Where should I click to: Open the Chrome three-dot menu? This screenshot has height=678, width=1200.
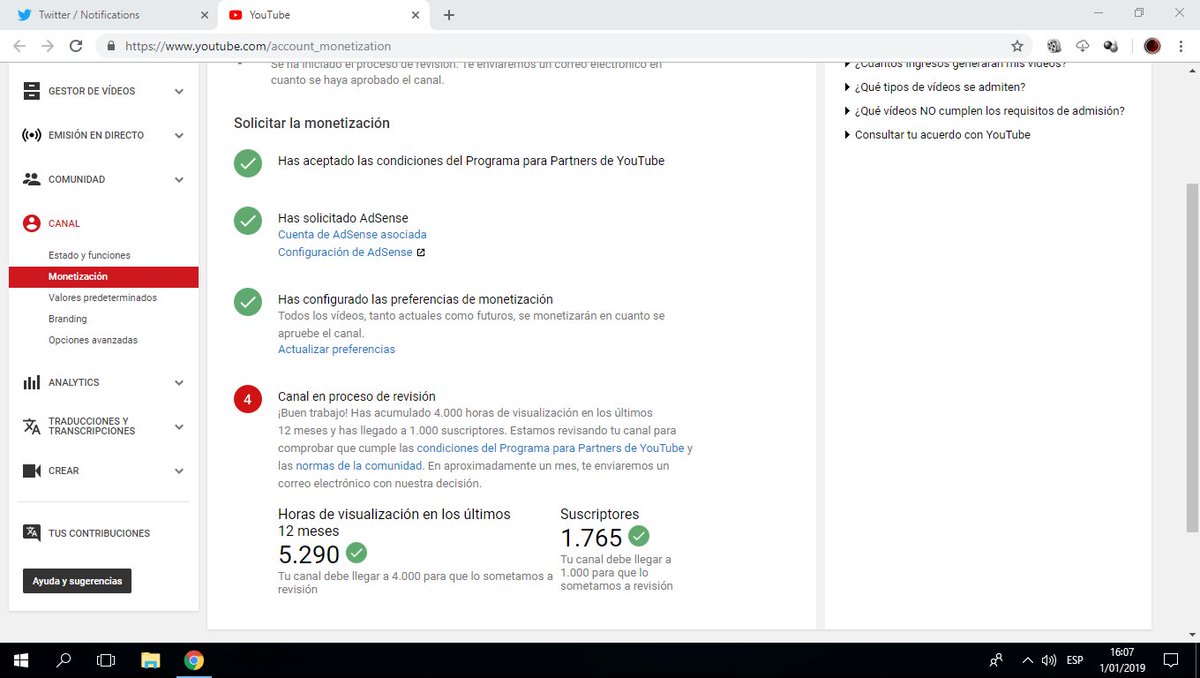[1181, 46]
